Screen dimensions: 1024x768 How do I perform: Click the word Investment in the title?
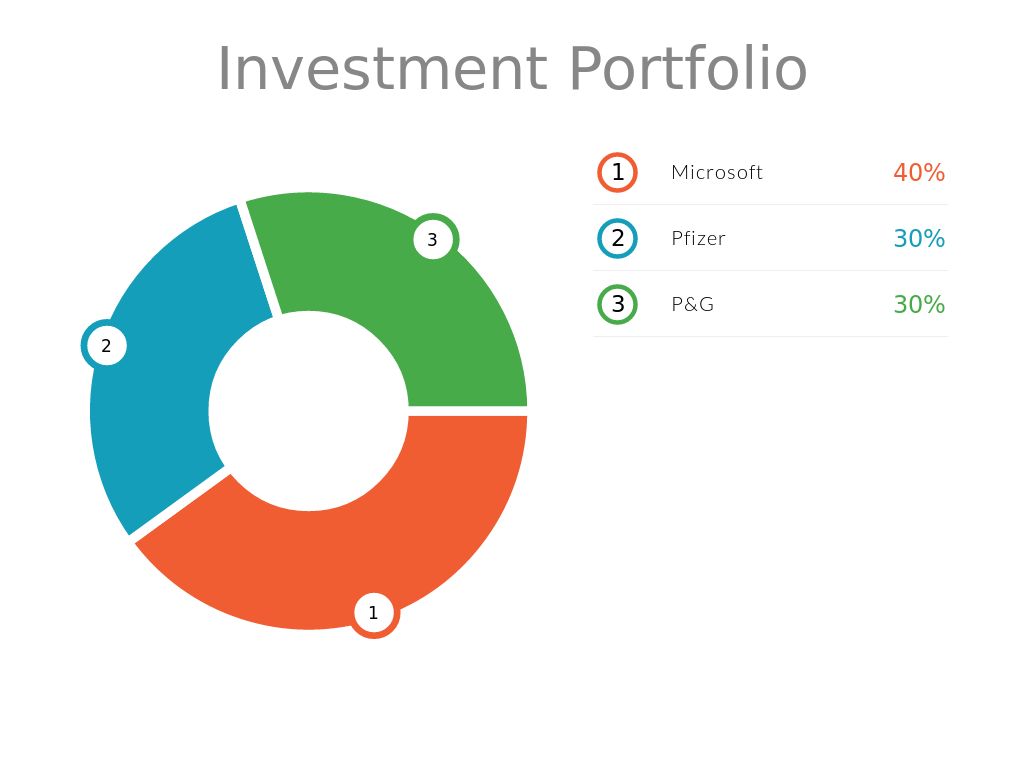pyautogui.click(x=381, y=70)
